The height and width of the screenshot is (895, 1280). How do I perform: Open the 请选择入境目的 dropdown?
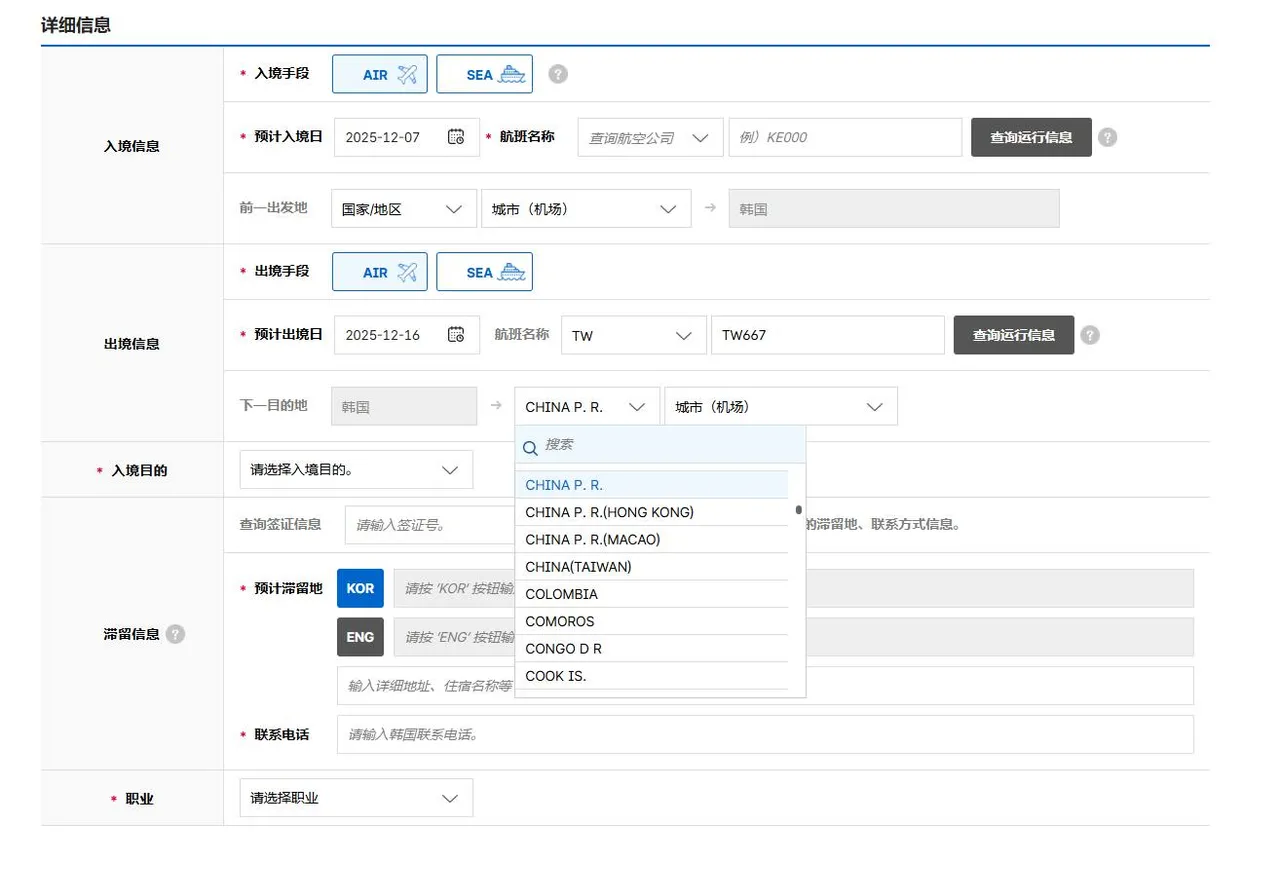(355, 469)
